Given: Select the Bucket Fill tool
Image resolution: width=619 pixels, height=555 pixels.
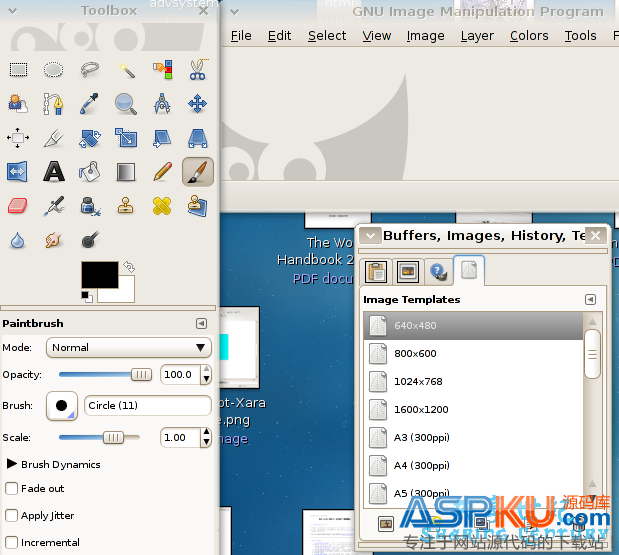Looking at the screenshot, I should 90,172.
